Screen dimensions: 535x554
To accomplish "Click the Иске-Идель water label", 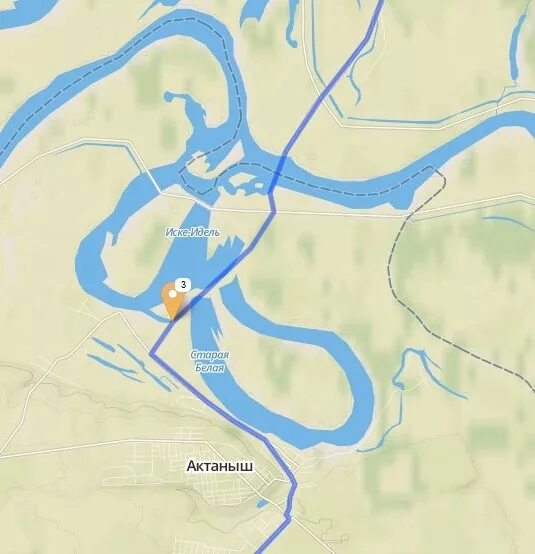I will point(193,232).
